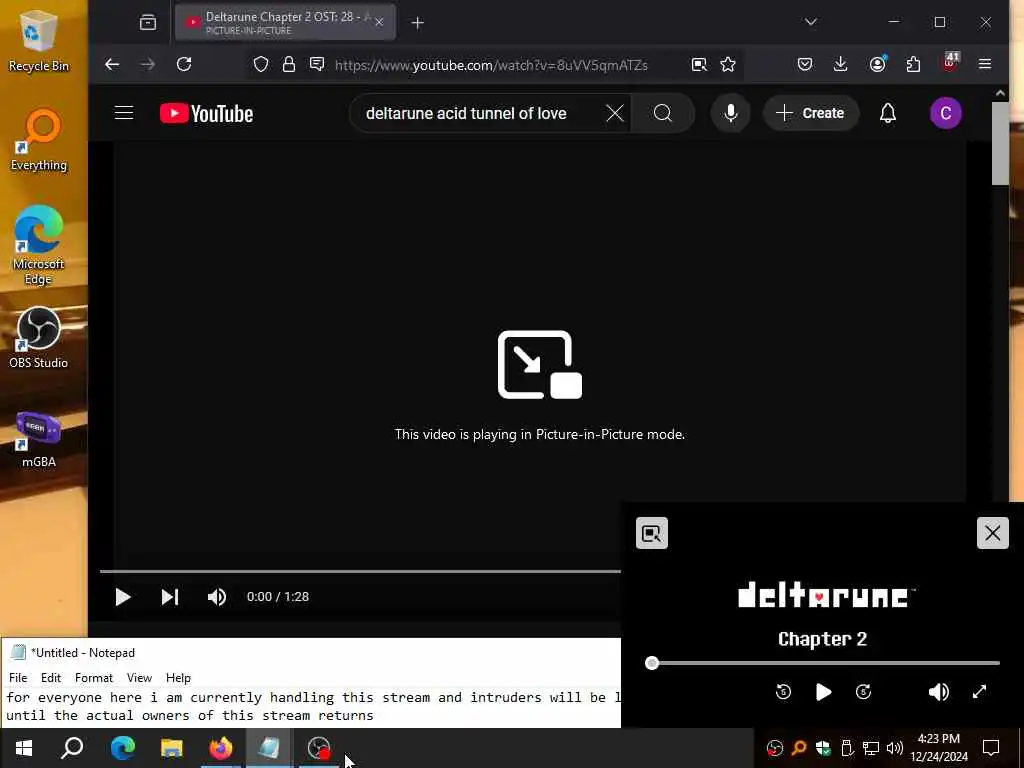Go to YouTube home via logo
Screen dimensions: 1024x768
(x=206, y=114)
